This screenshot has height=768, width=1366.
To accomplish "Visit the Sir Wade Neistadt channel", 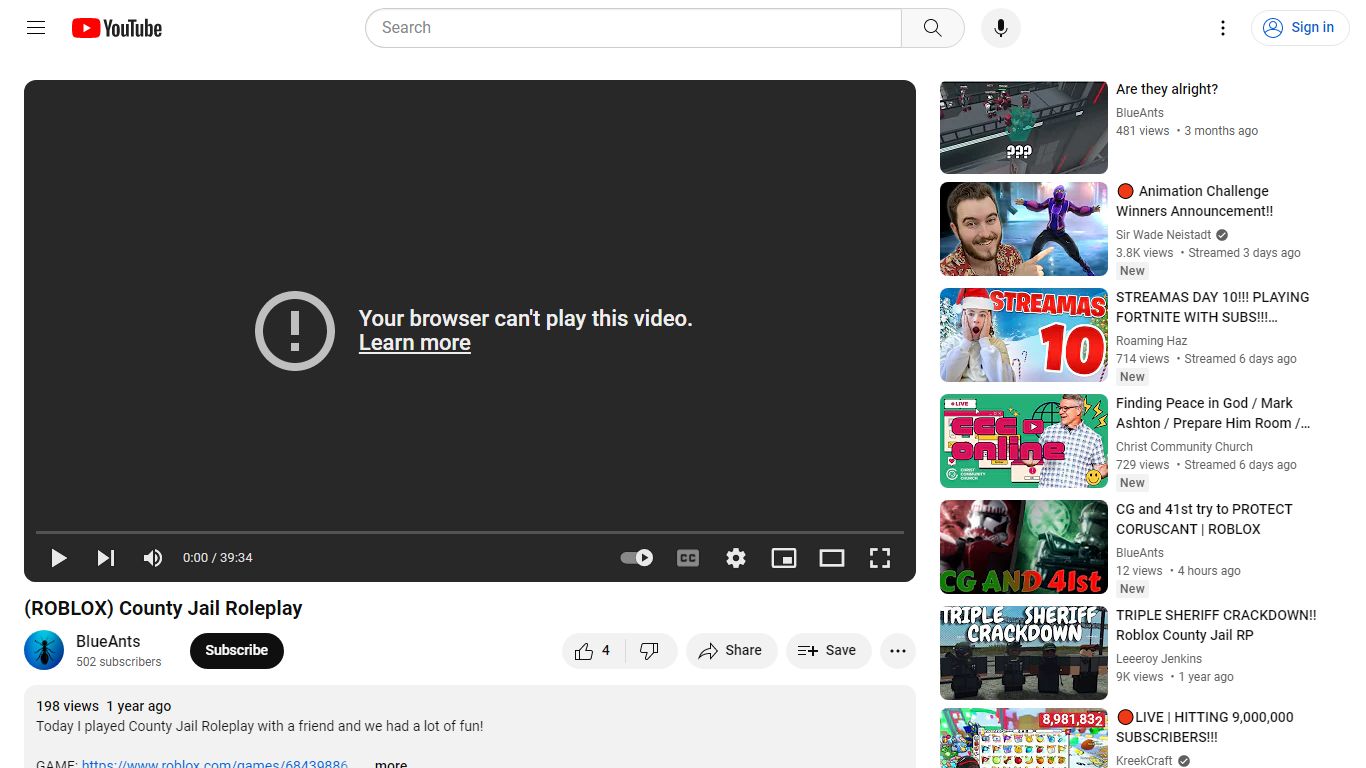I will point(1164,235).
